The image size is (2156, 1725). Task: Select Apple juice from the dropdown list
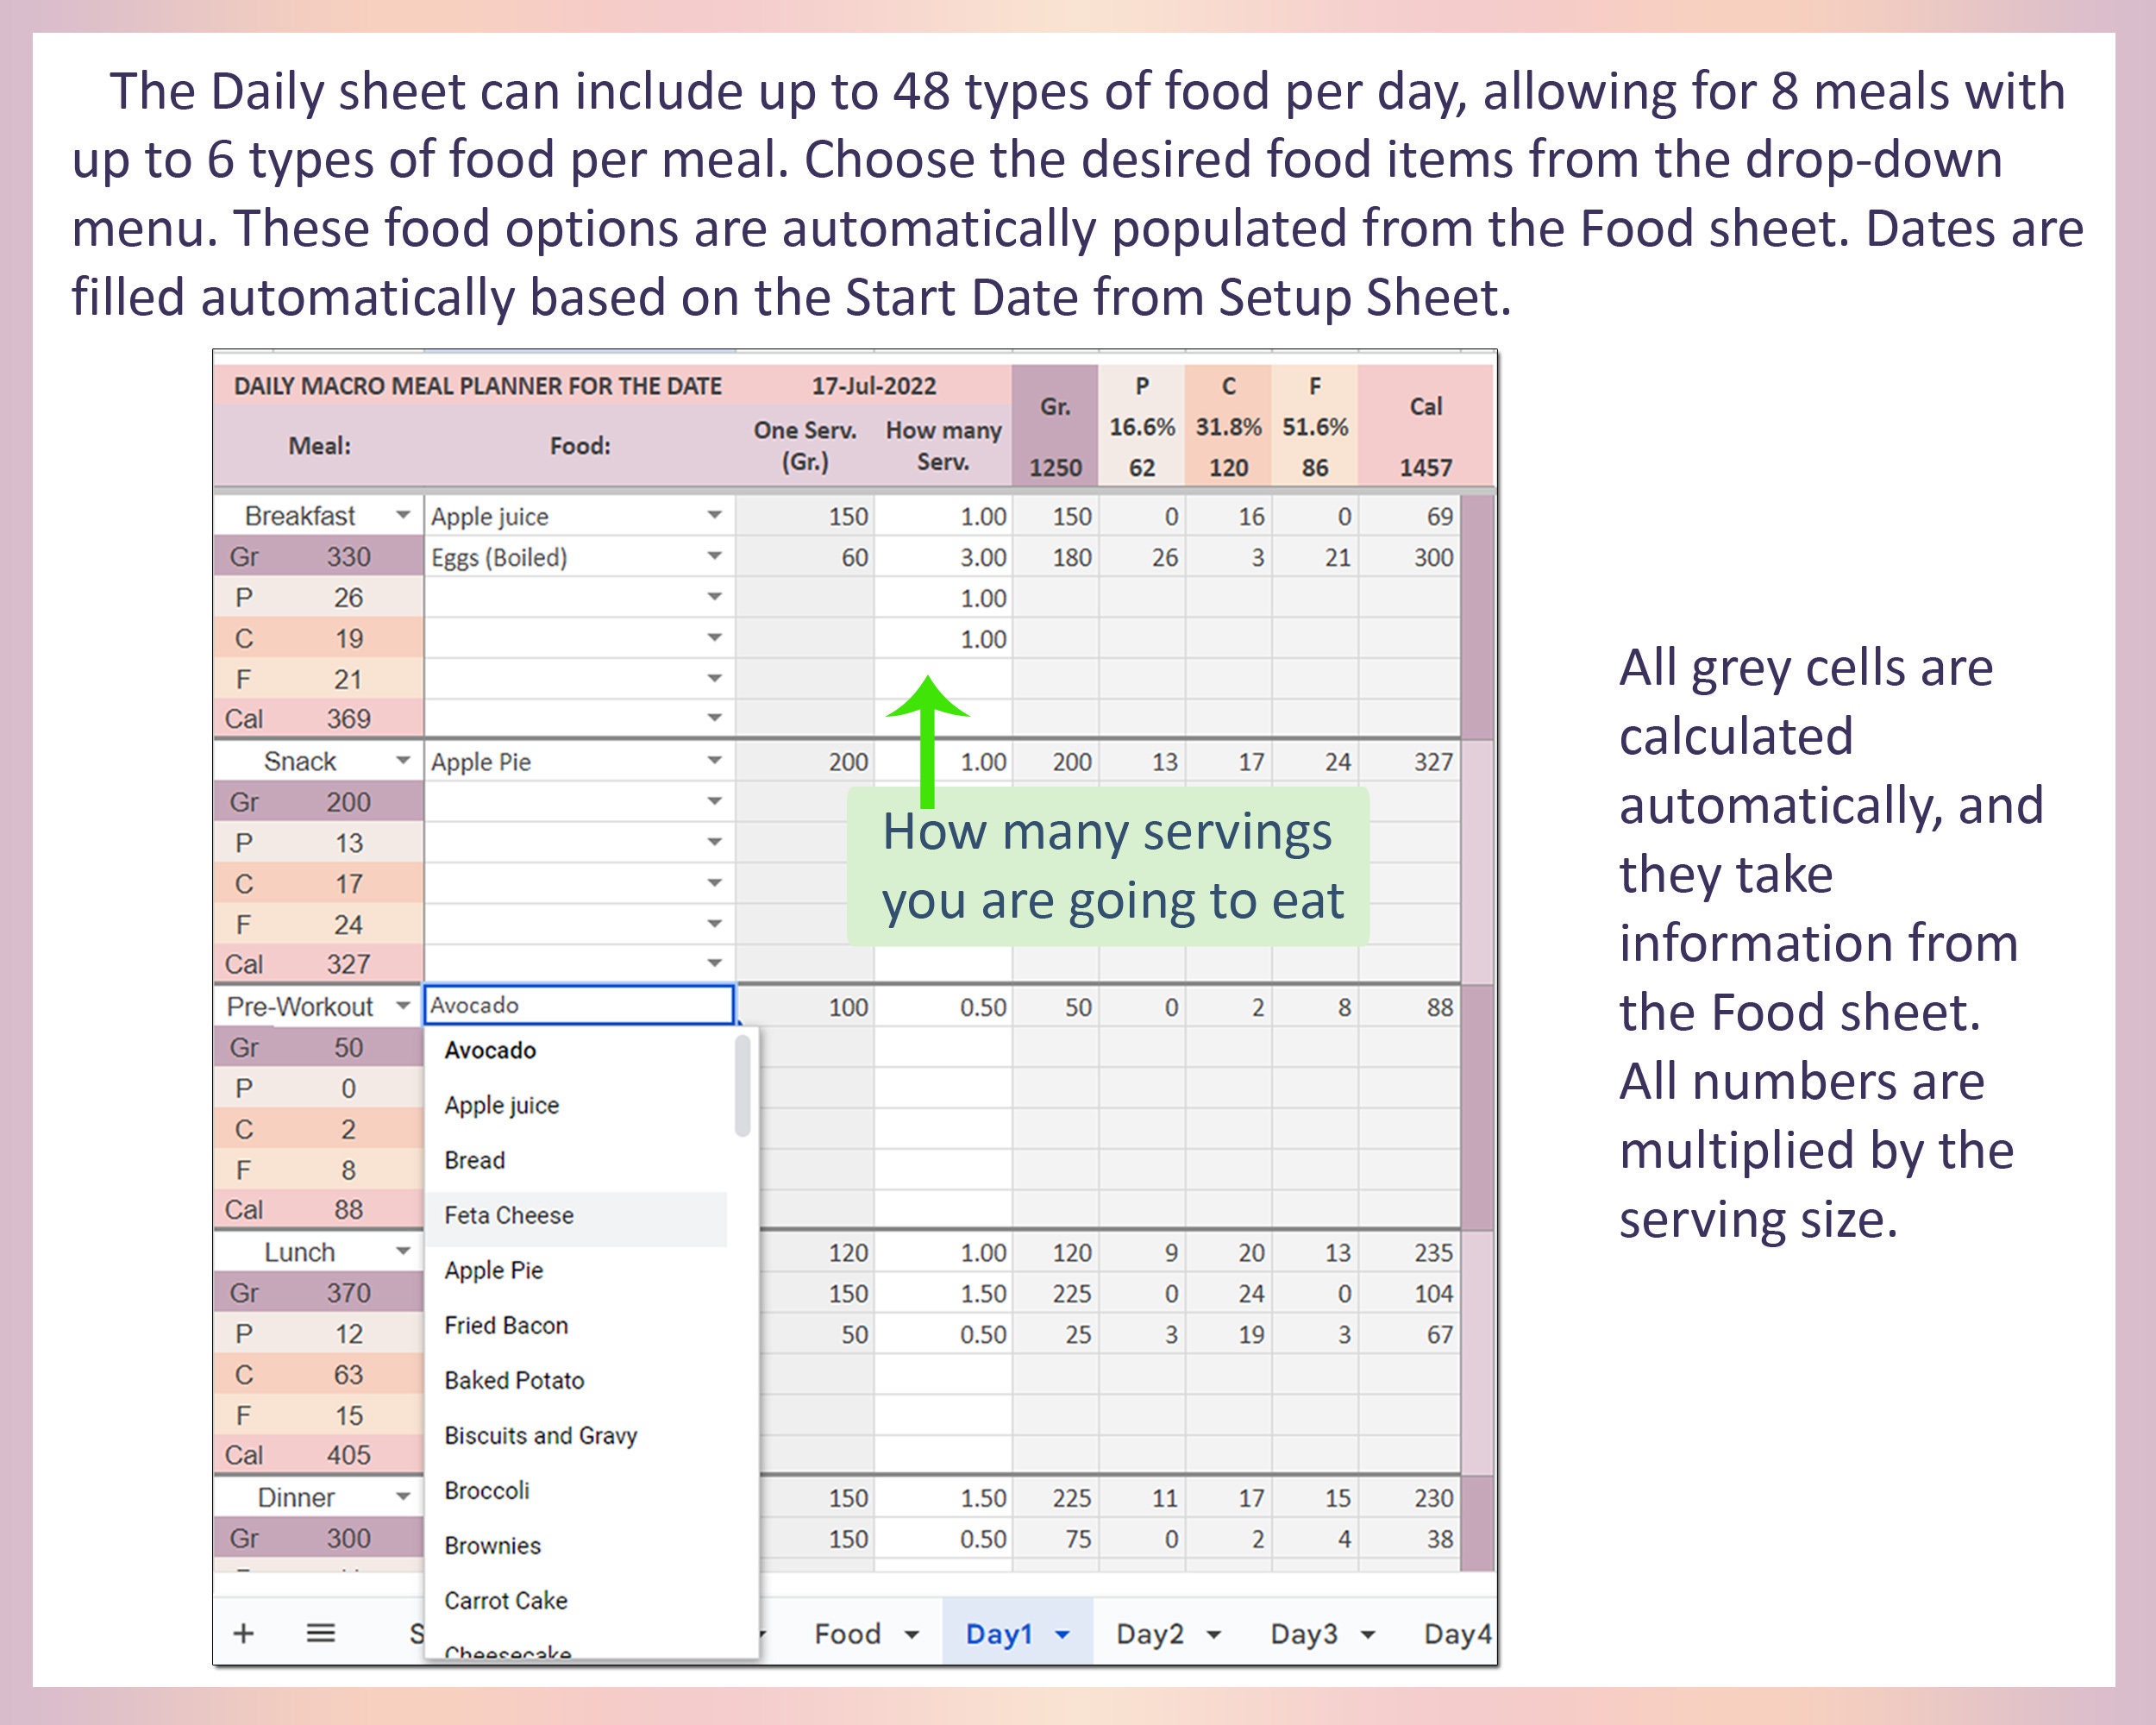[x=576, y=1105]
